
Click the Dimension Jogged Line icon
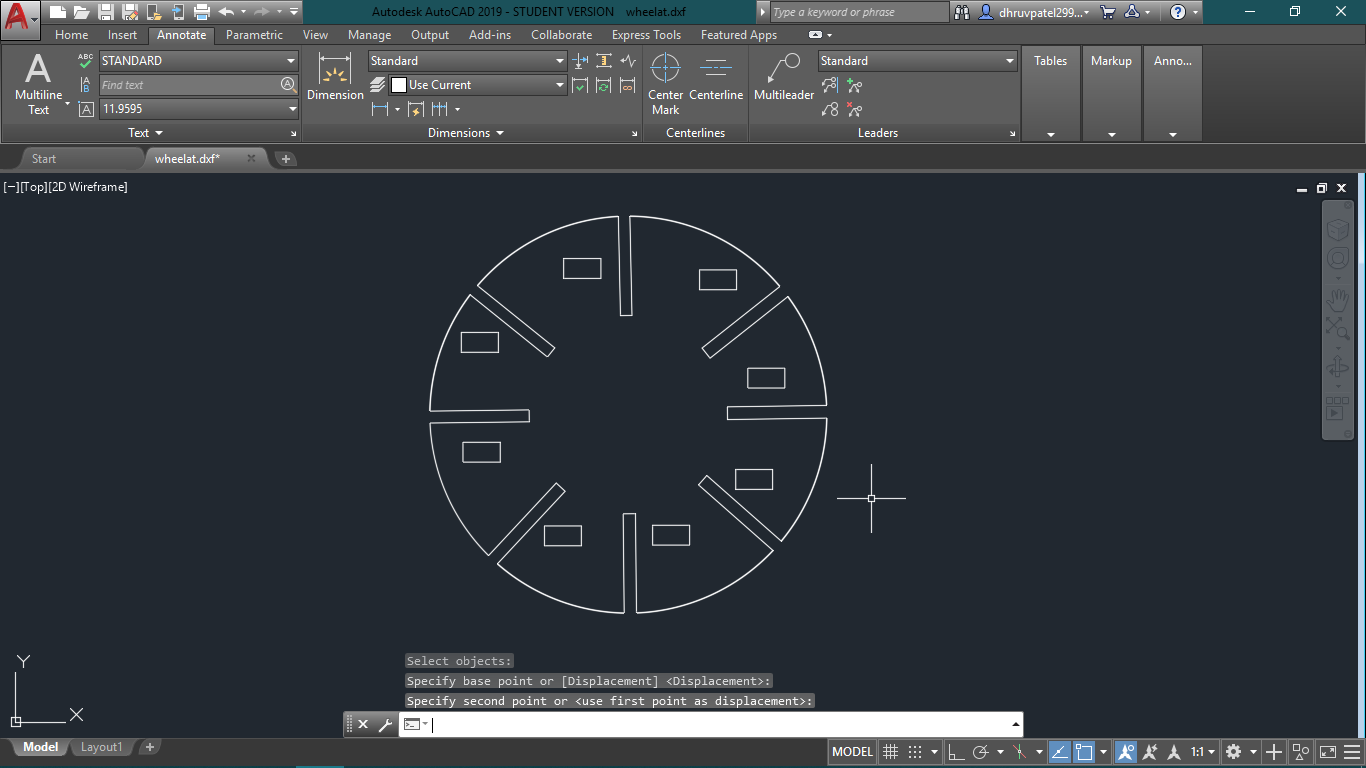click(628, 61)
